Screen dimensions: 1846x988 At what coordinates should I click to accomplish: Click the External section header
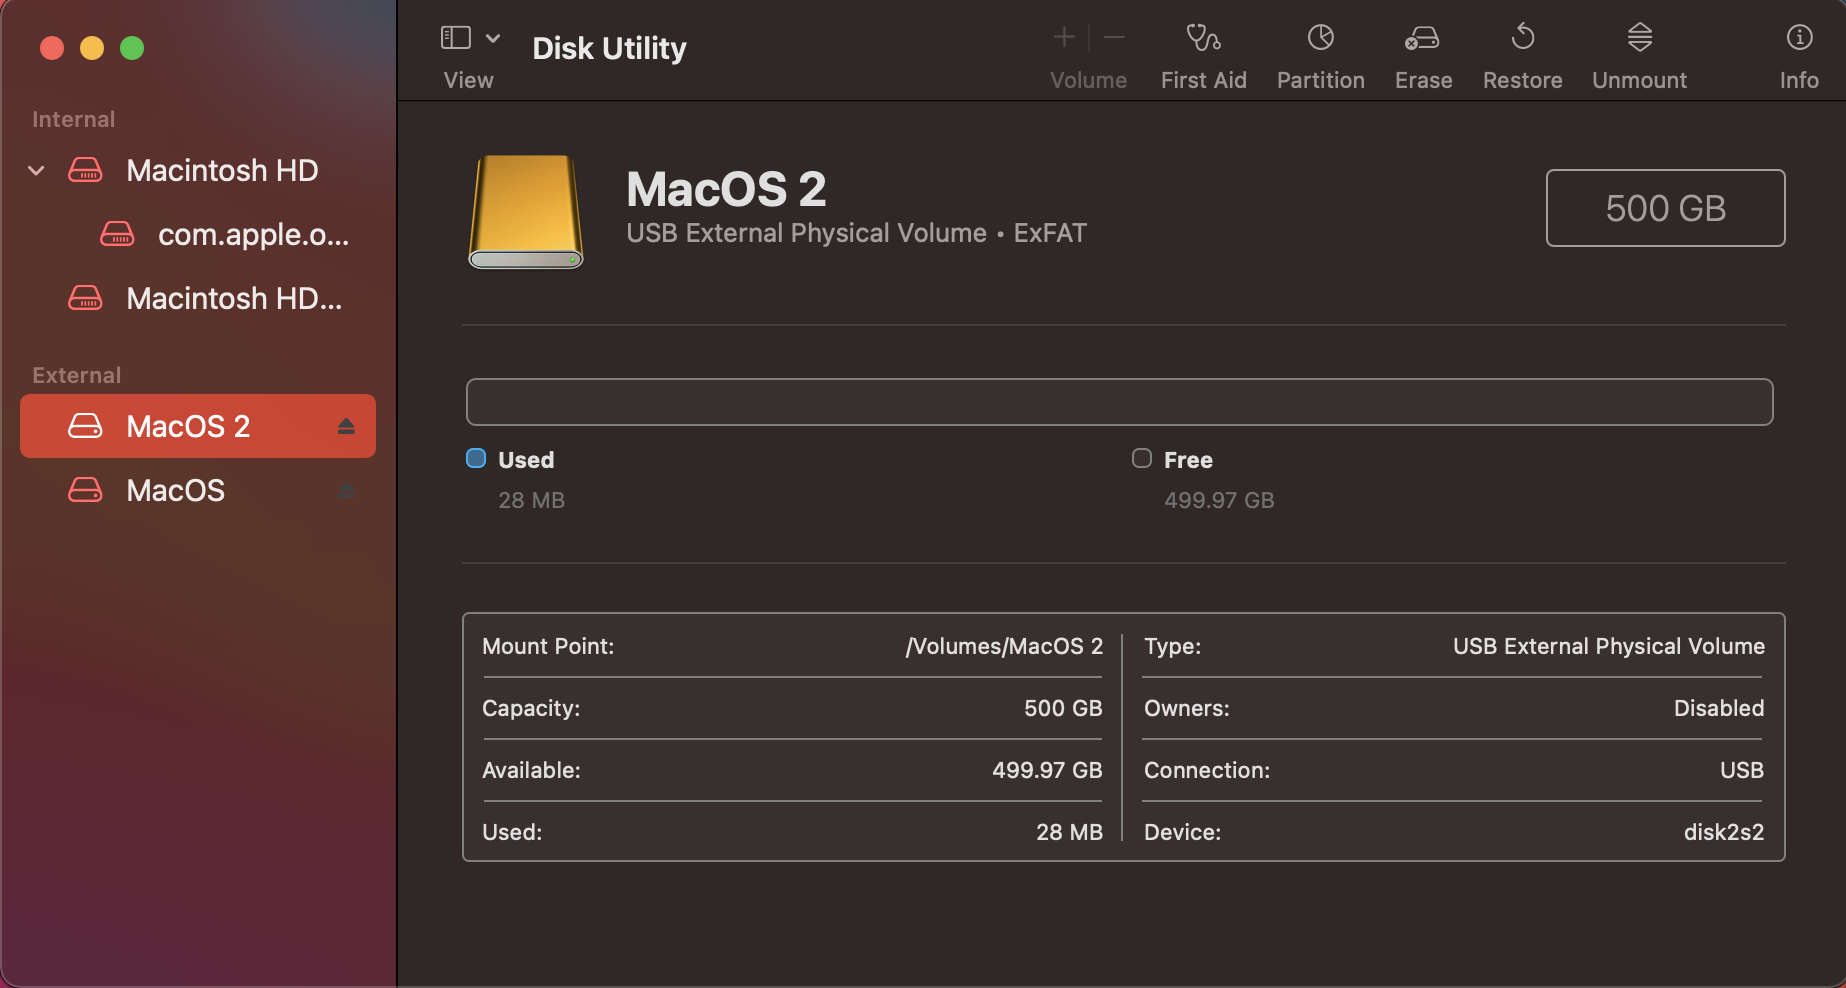pos(76,375)
